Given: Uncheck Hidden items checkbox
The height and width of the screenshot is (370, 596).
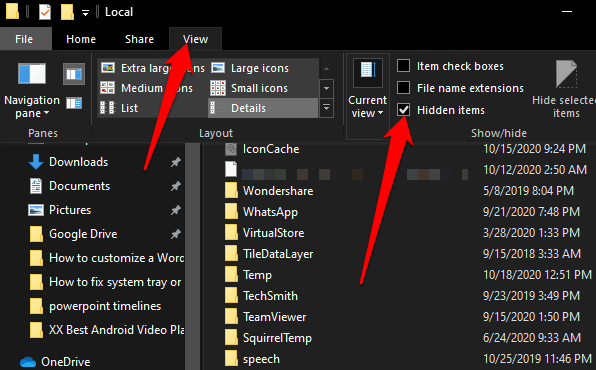Looking at the screenshot, I should tap(403, 110).
